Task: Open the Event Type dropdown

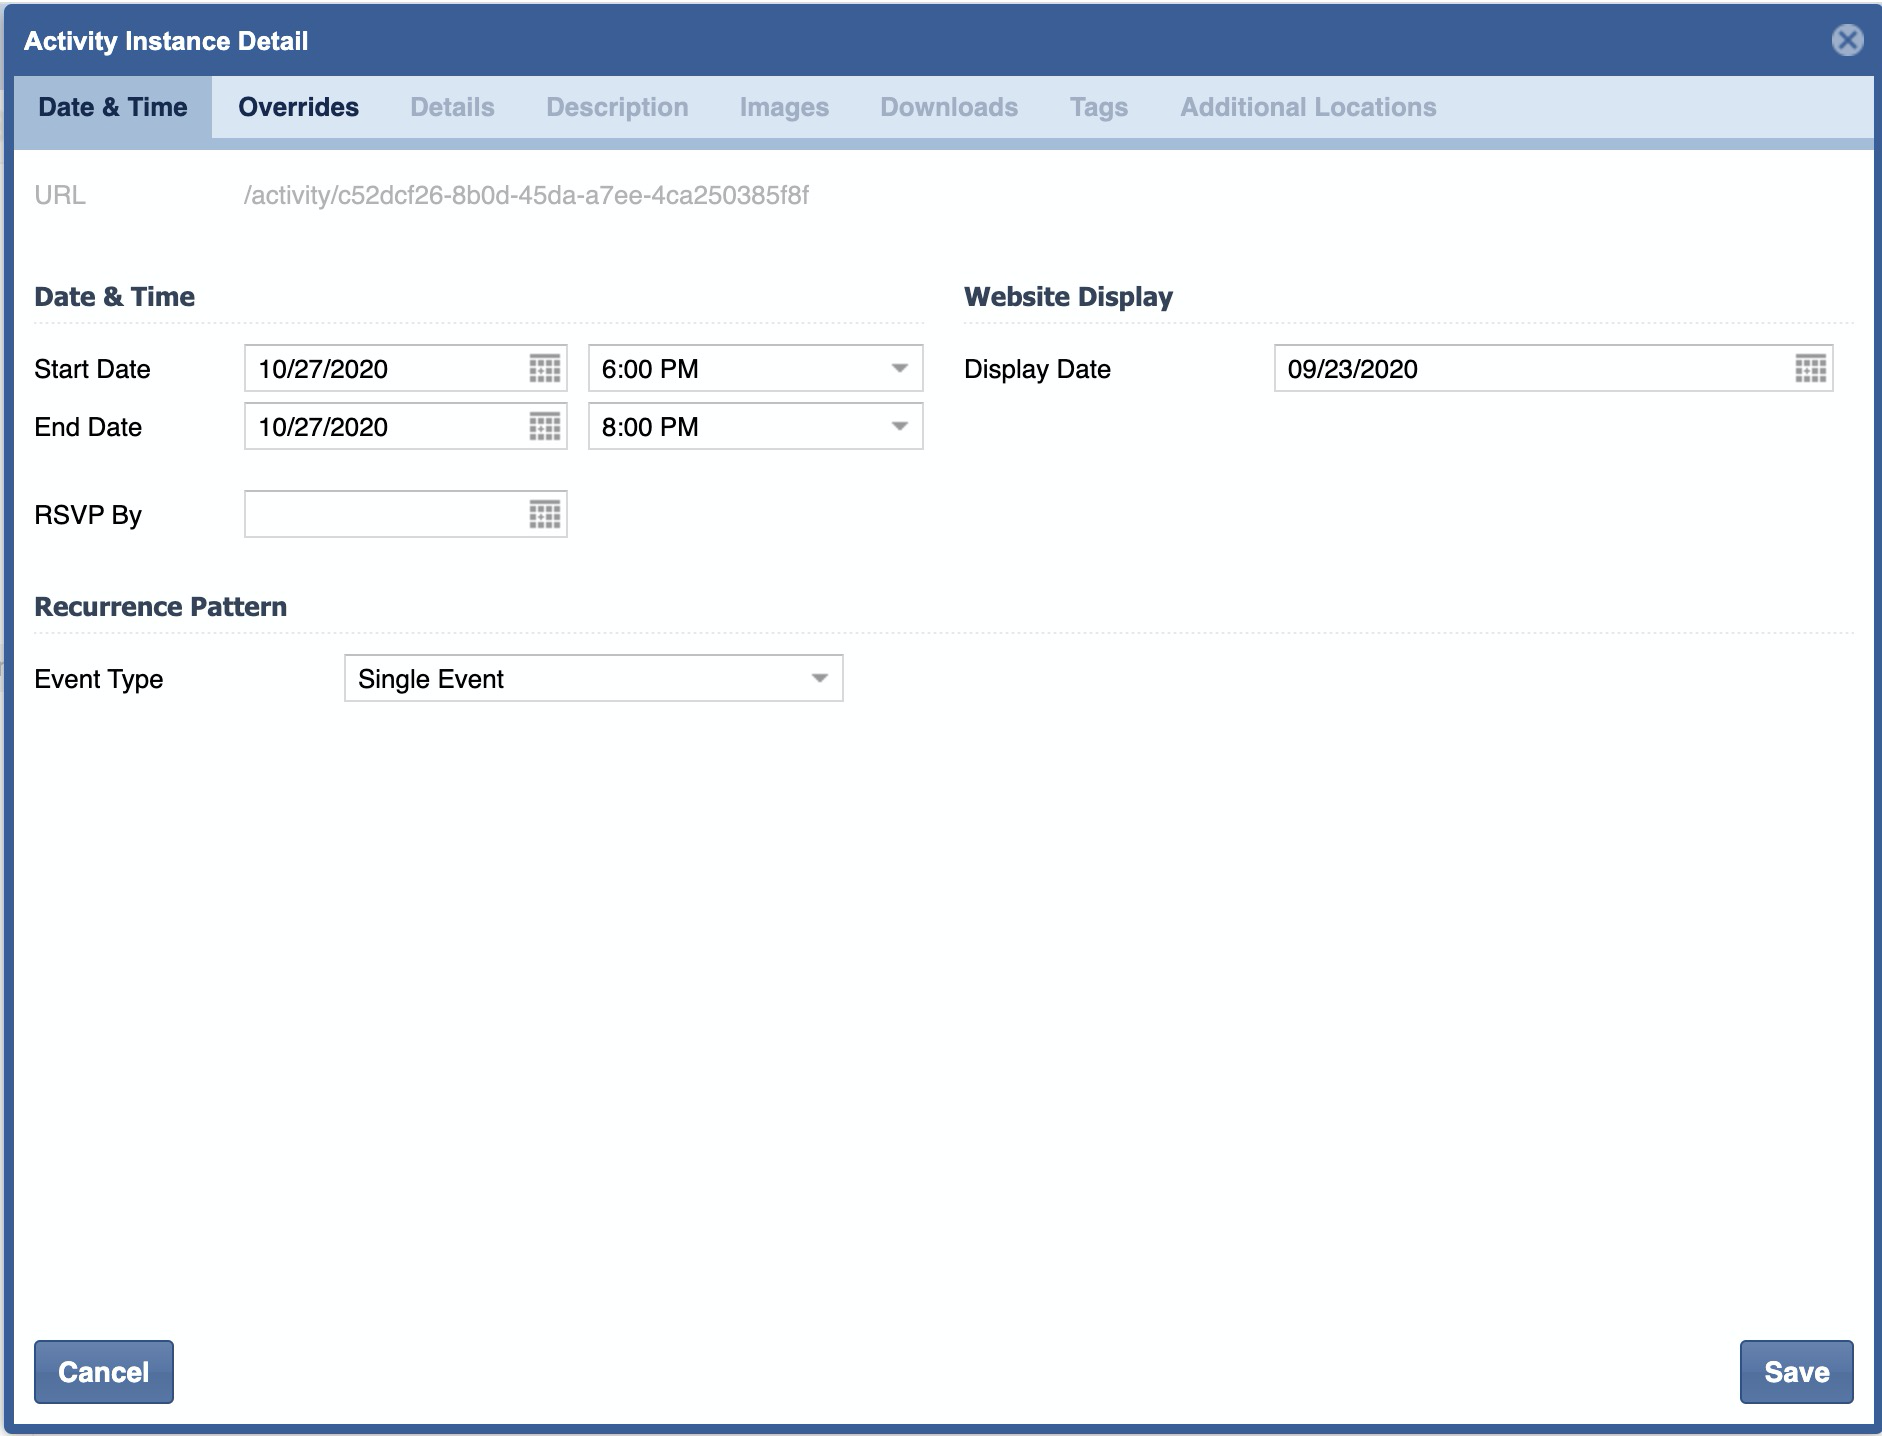Action: point(819,679)
